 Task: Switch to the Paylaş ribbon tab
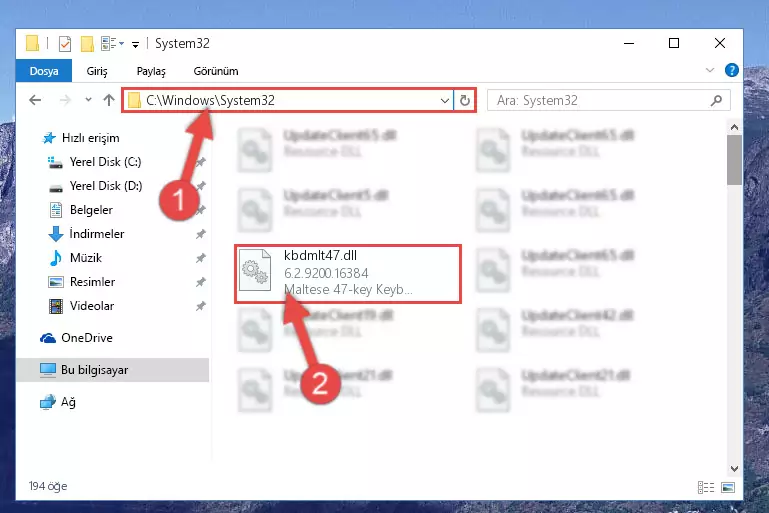151,71
